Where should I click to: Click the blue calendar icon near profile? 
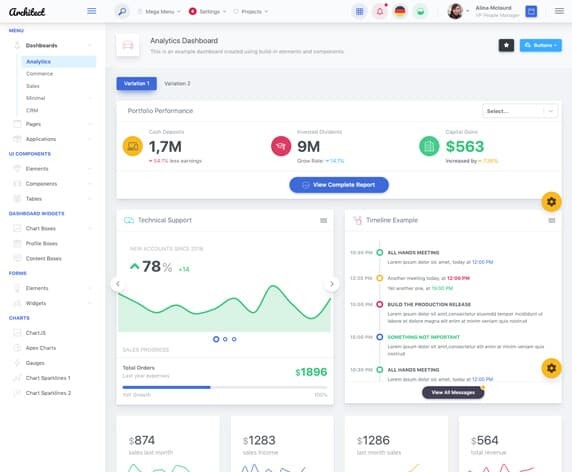click(531, 12)
